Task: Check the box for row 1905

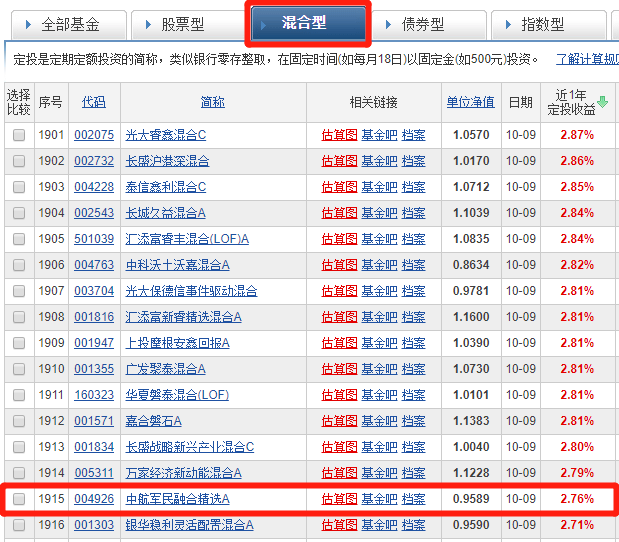Action: (19, 239)
